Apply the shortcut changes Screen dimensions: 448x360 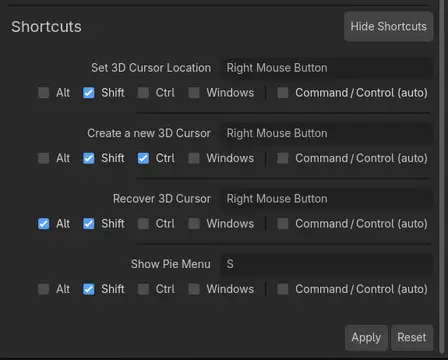366,338
